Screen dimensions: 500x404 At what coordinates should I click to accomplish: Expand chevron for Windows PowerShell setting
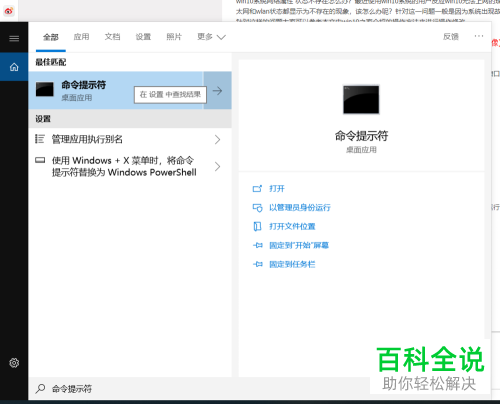pyautogui.click(x=218, y=166)
